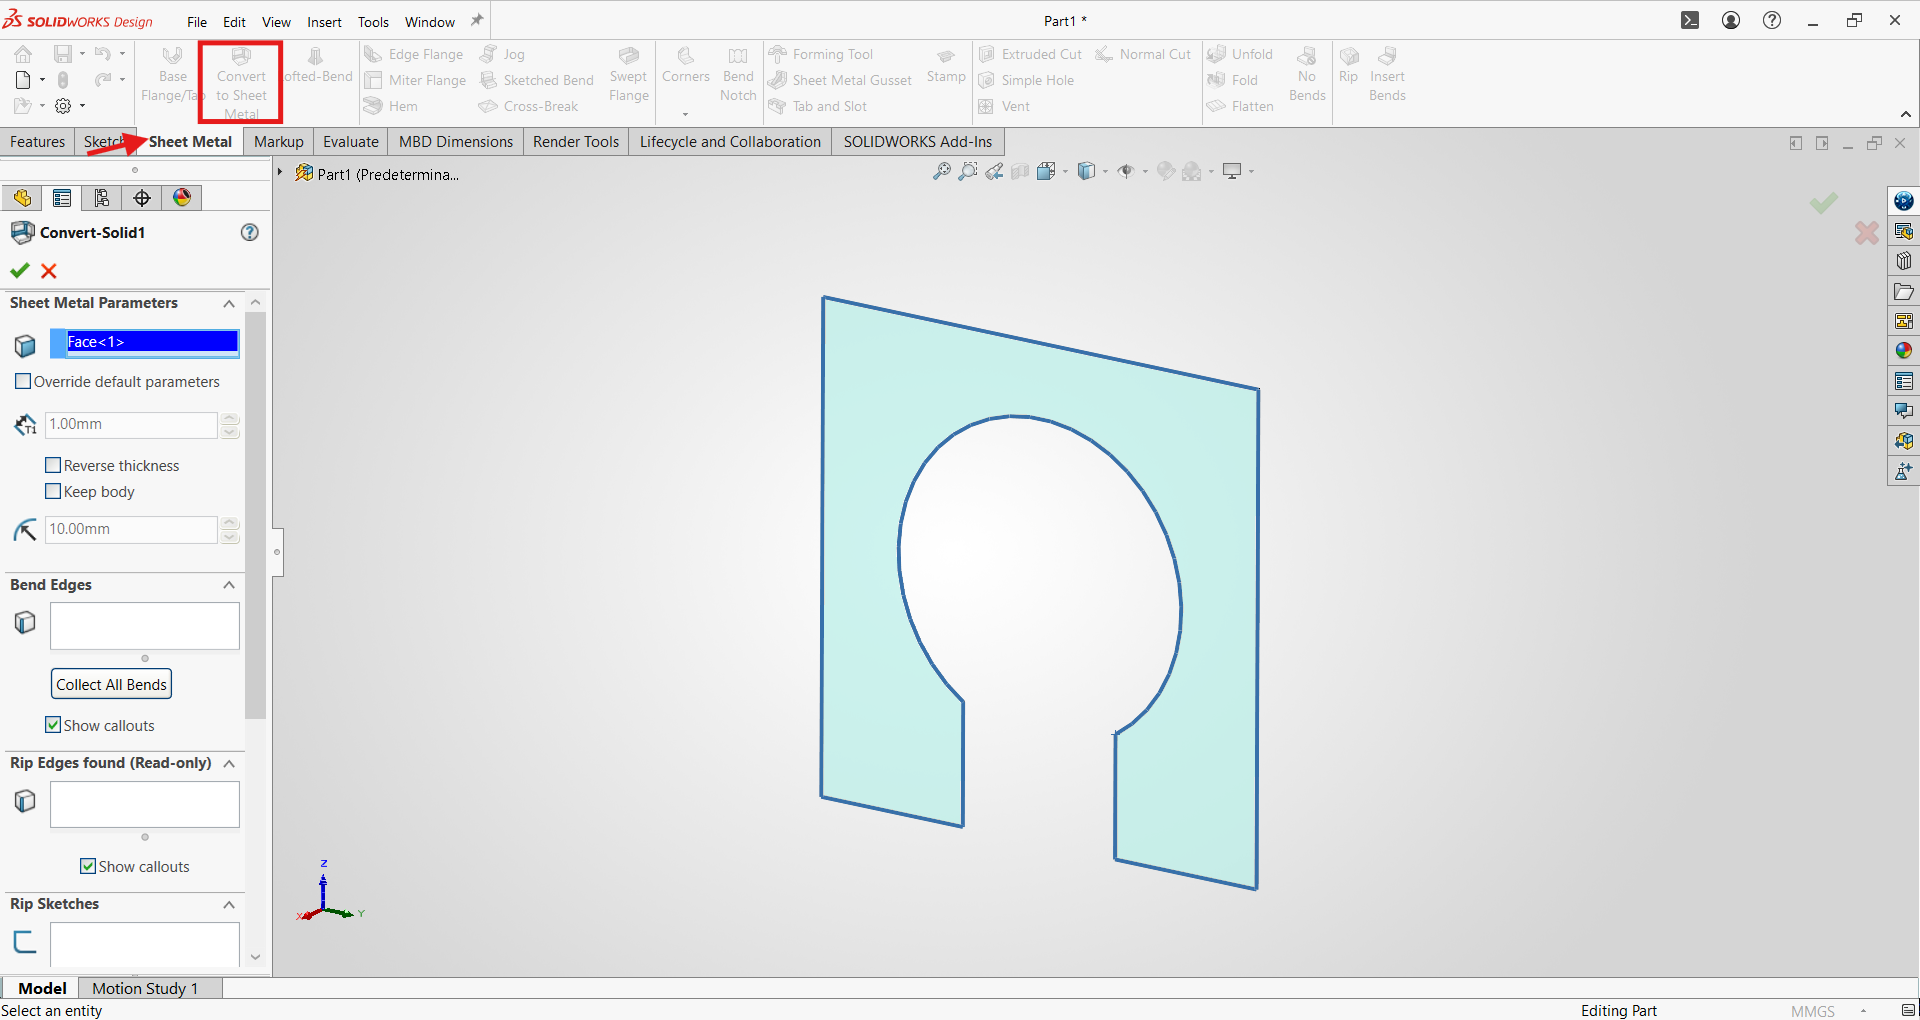Select the Insert Bends tool

point(1387,74)
